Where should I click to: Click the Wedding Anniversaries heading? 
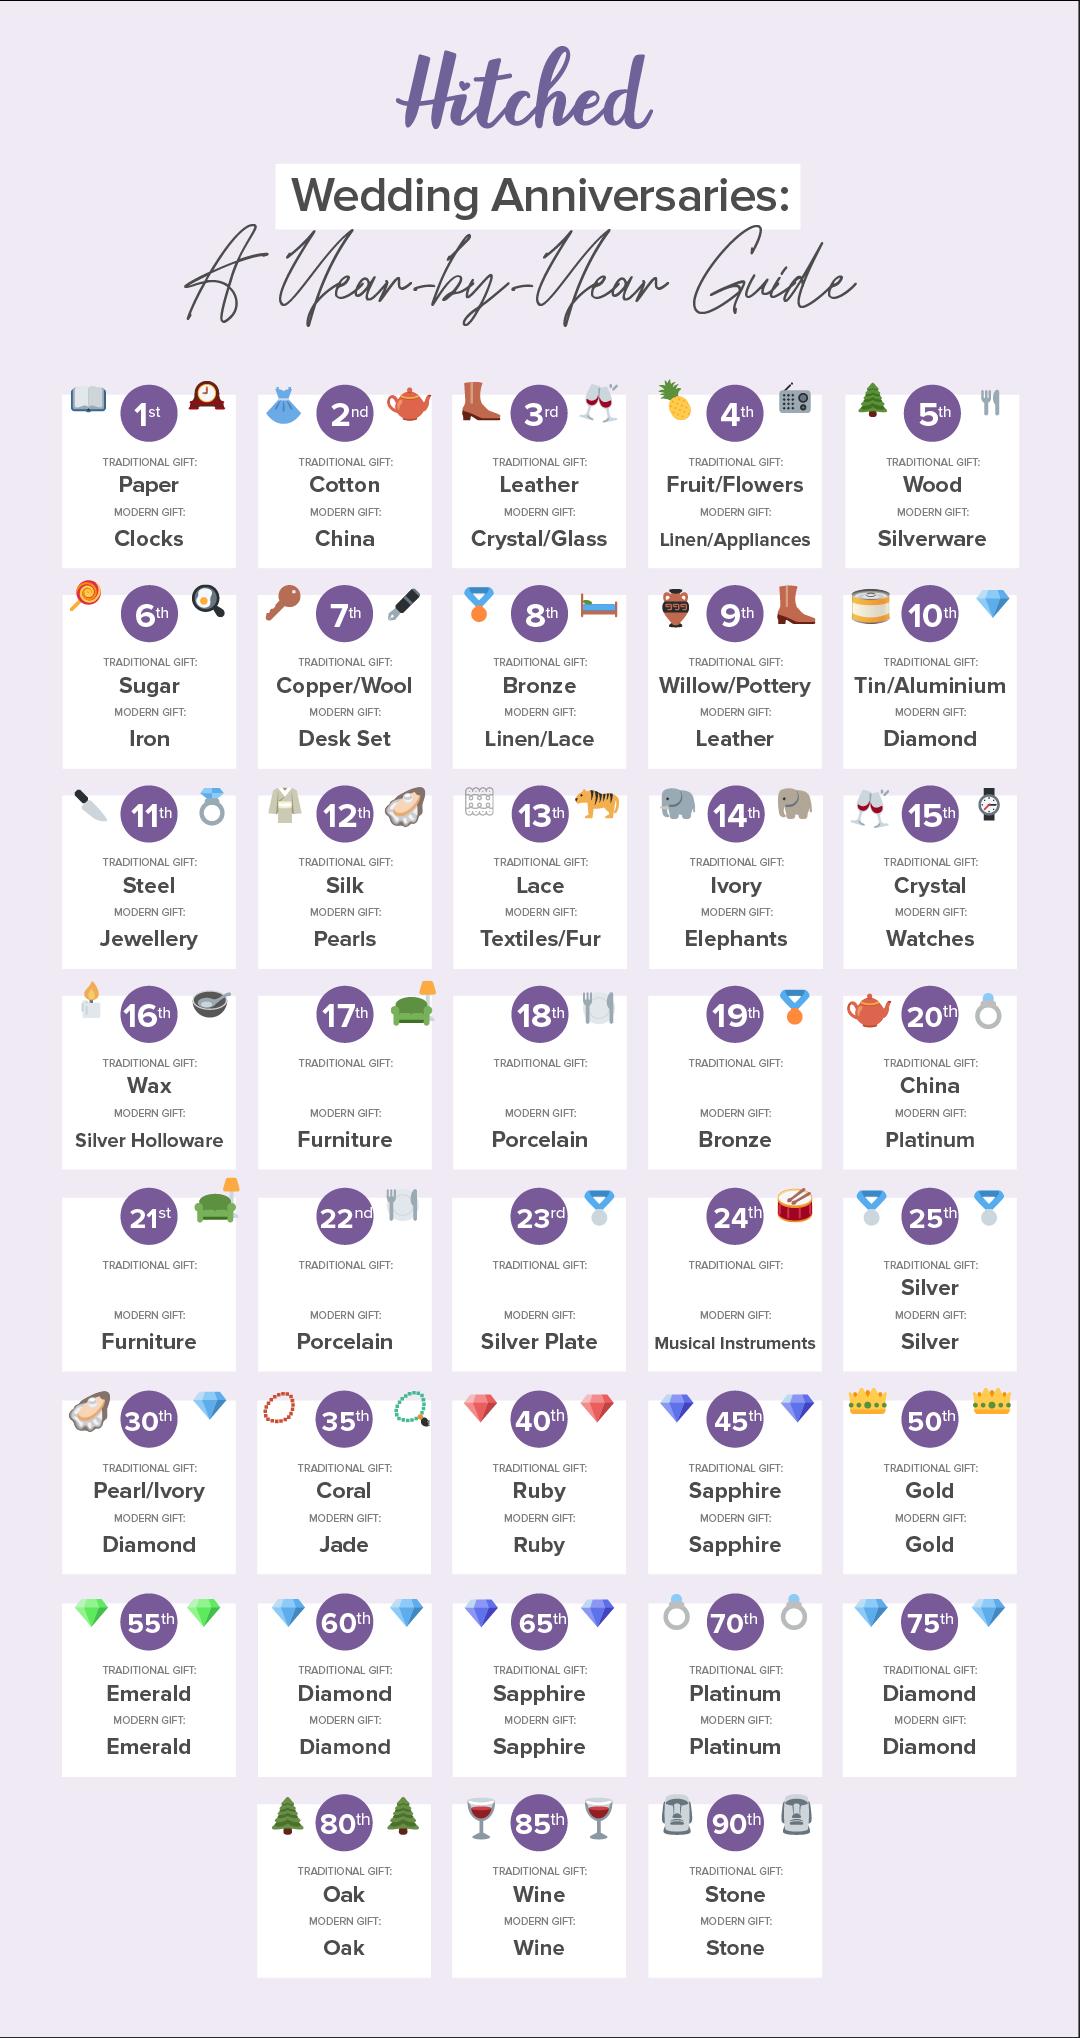pos(540,195)
